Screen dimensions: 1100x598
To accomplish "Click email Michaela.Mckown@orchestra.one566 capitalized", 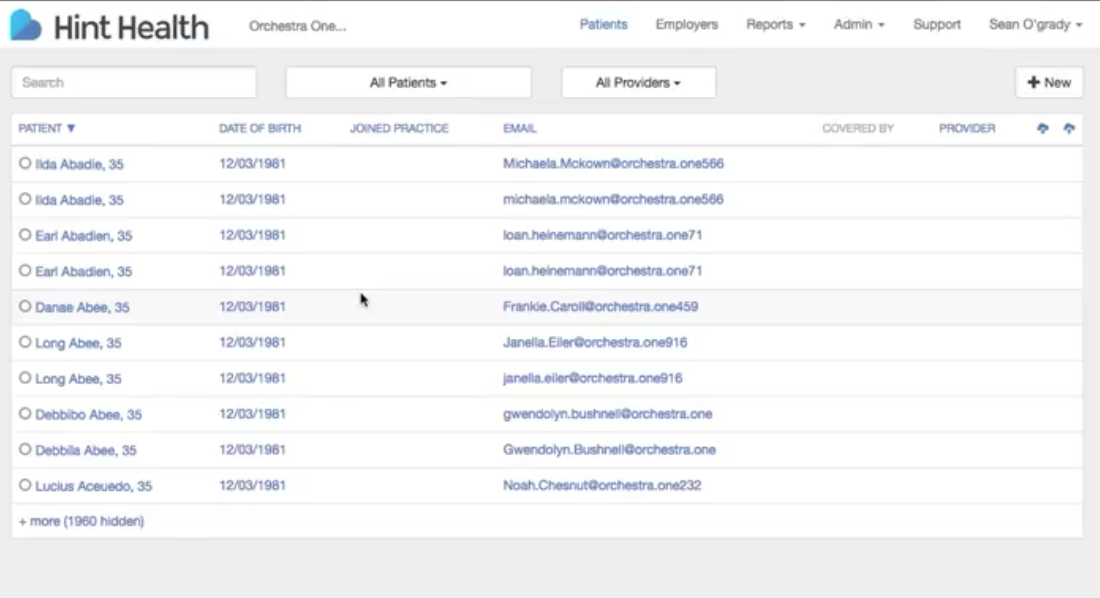I will [613, 164].
